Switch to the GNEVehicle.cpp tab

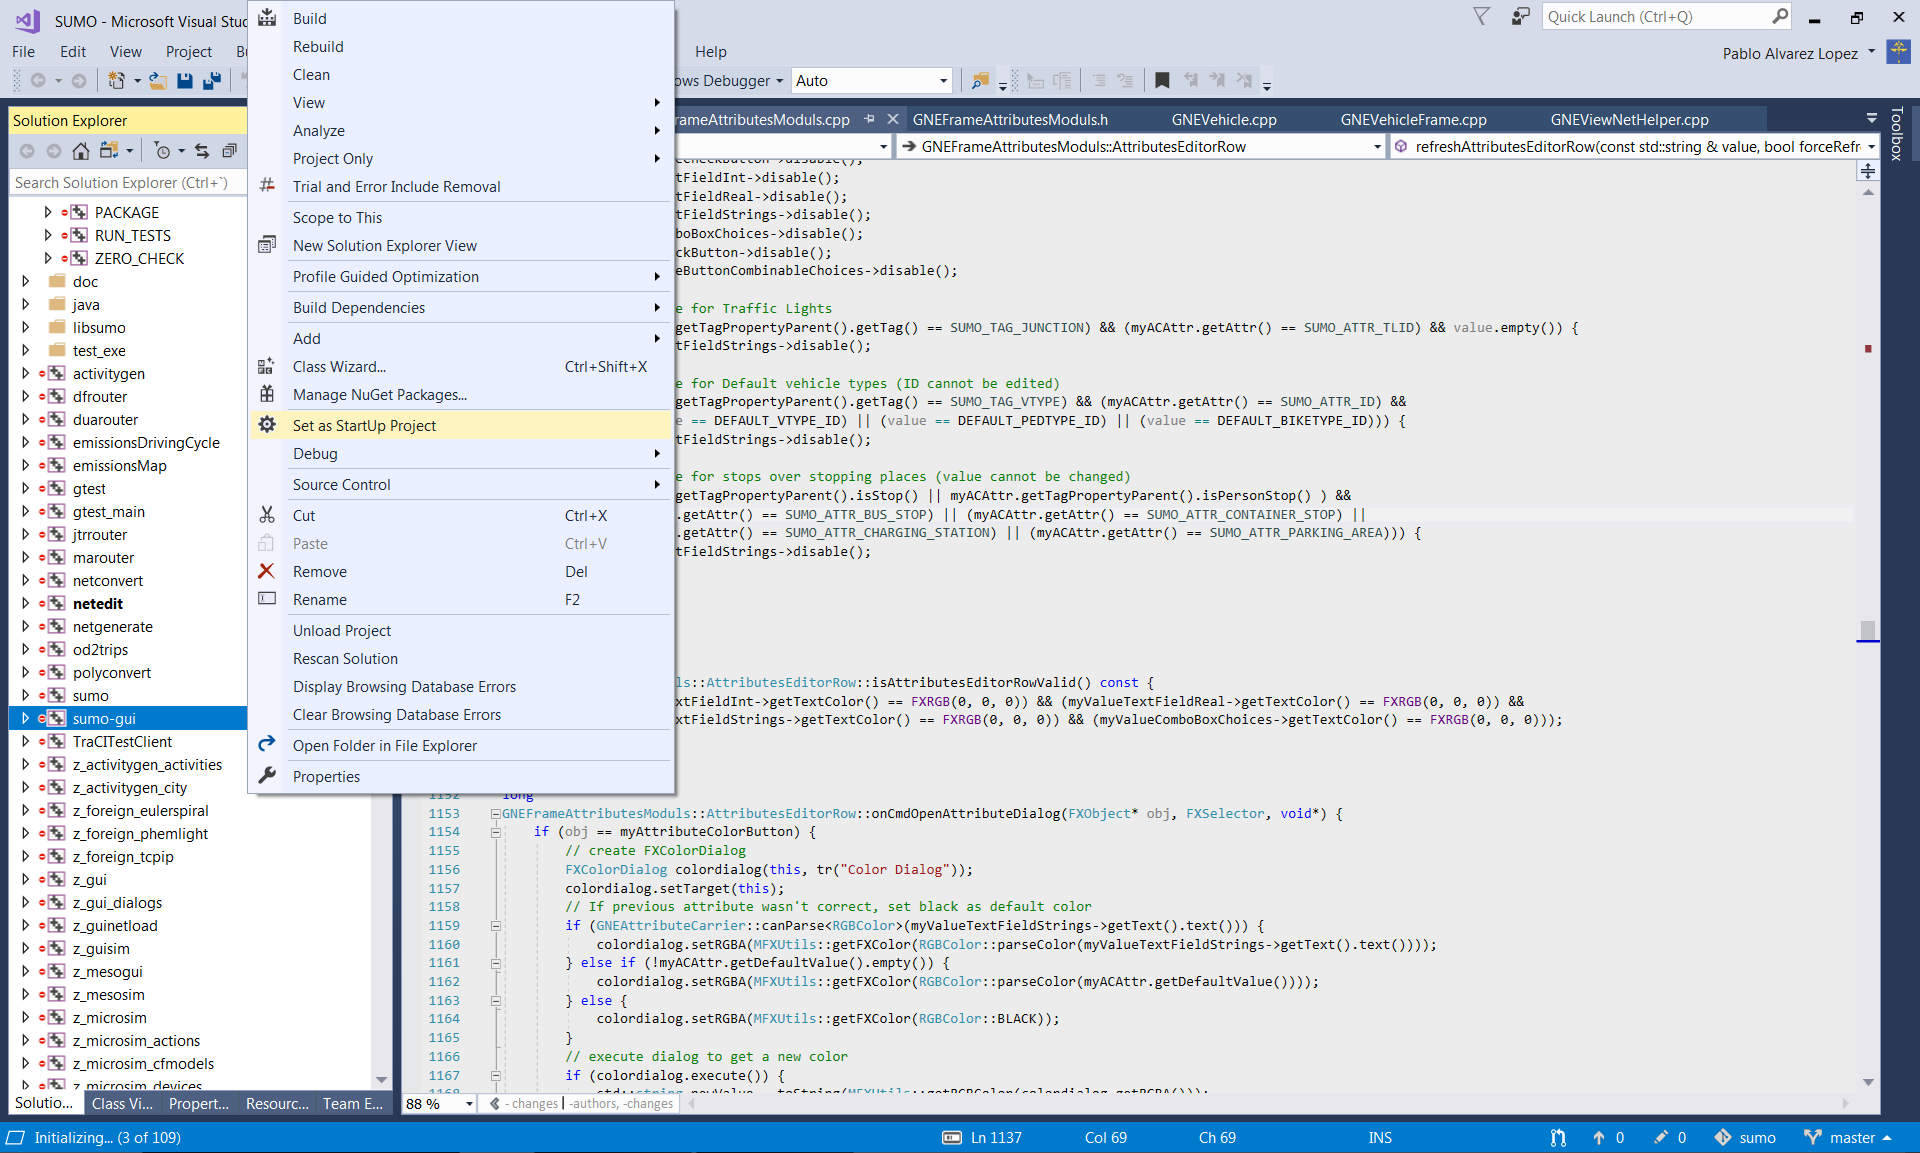pyautogui.click(x=1224, y=119)
